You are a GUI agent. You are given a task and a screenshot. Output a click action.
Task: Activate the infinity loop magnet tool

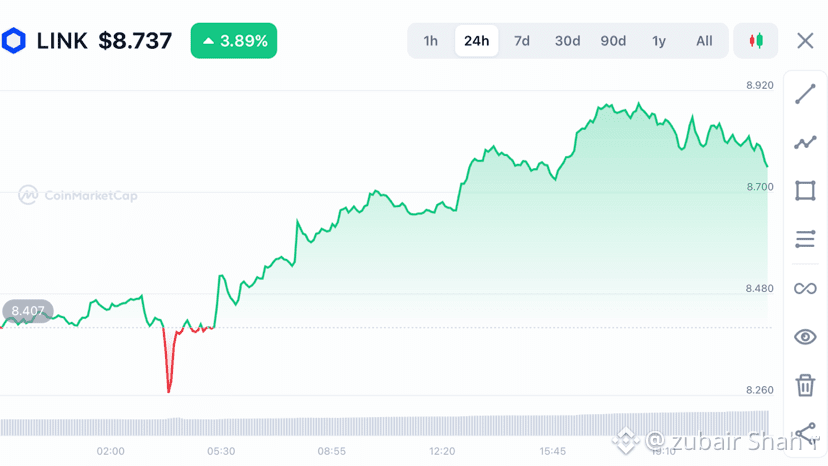pos(805,288)
